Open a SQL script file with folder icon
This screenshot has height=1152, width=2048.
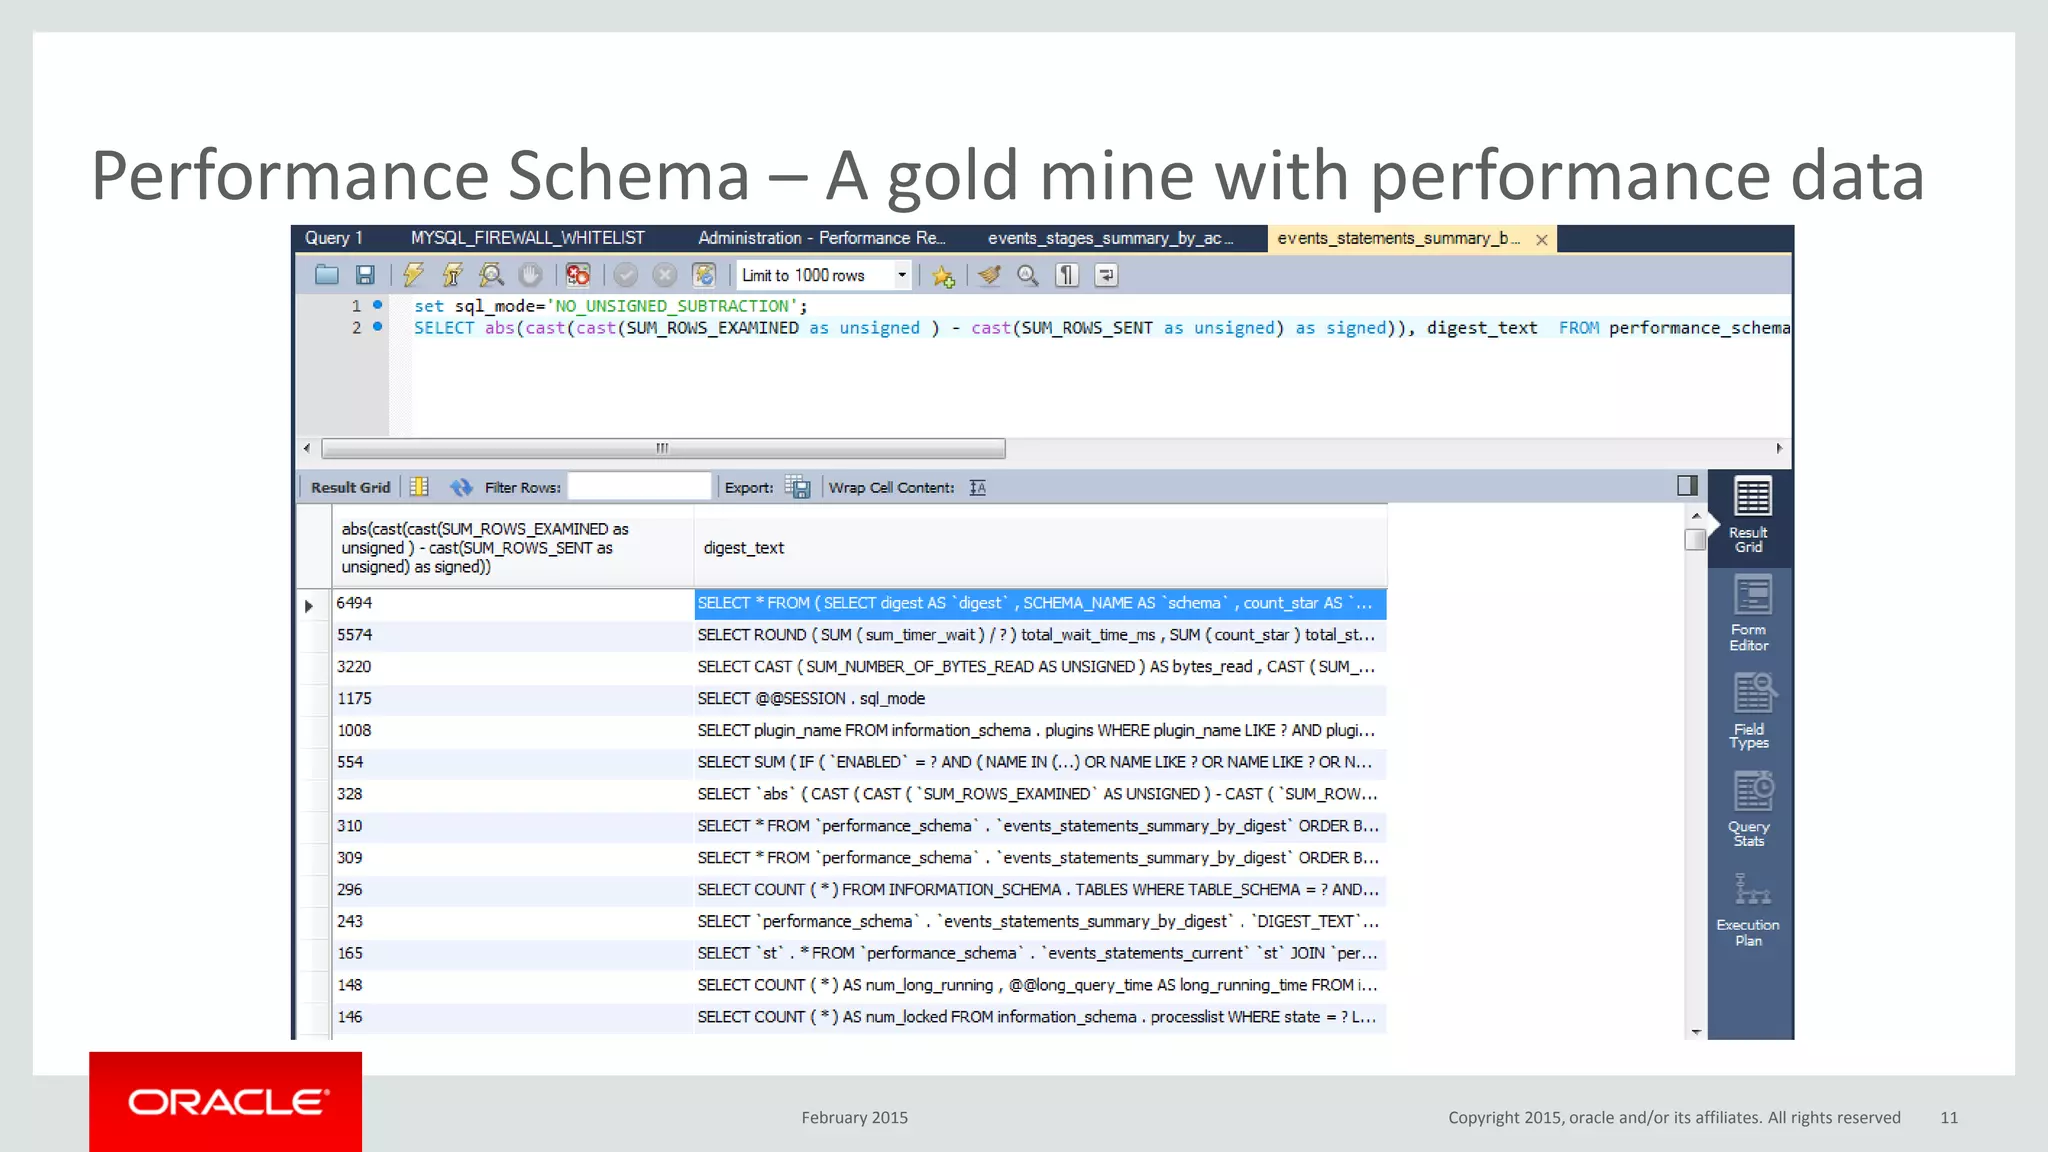coord(326,275)
